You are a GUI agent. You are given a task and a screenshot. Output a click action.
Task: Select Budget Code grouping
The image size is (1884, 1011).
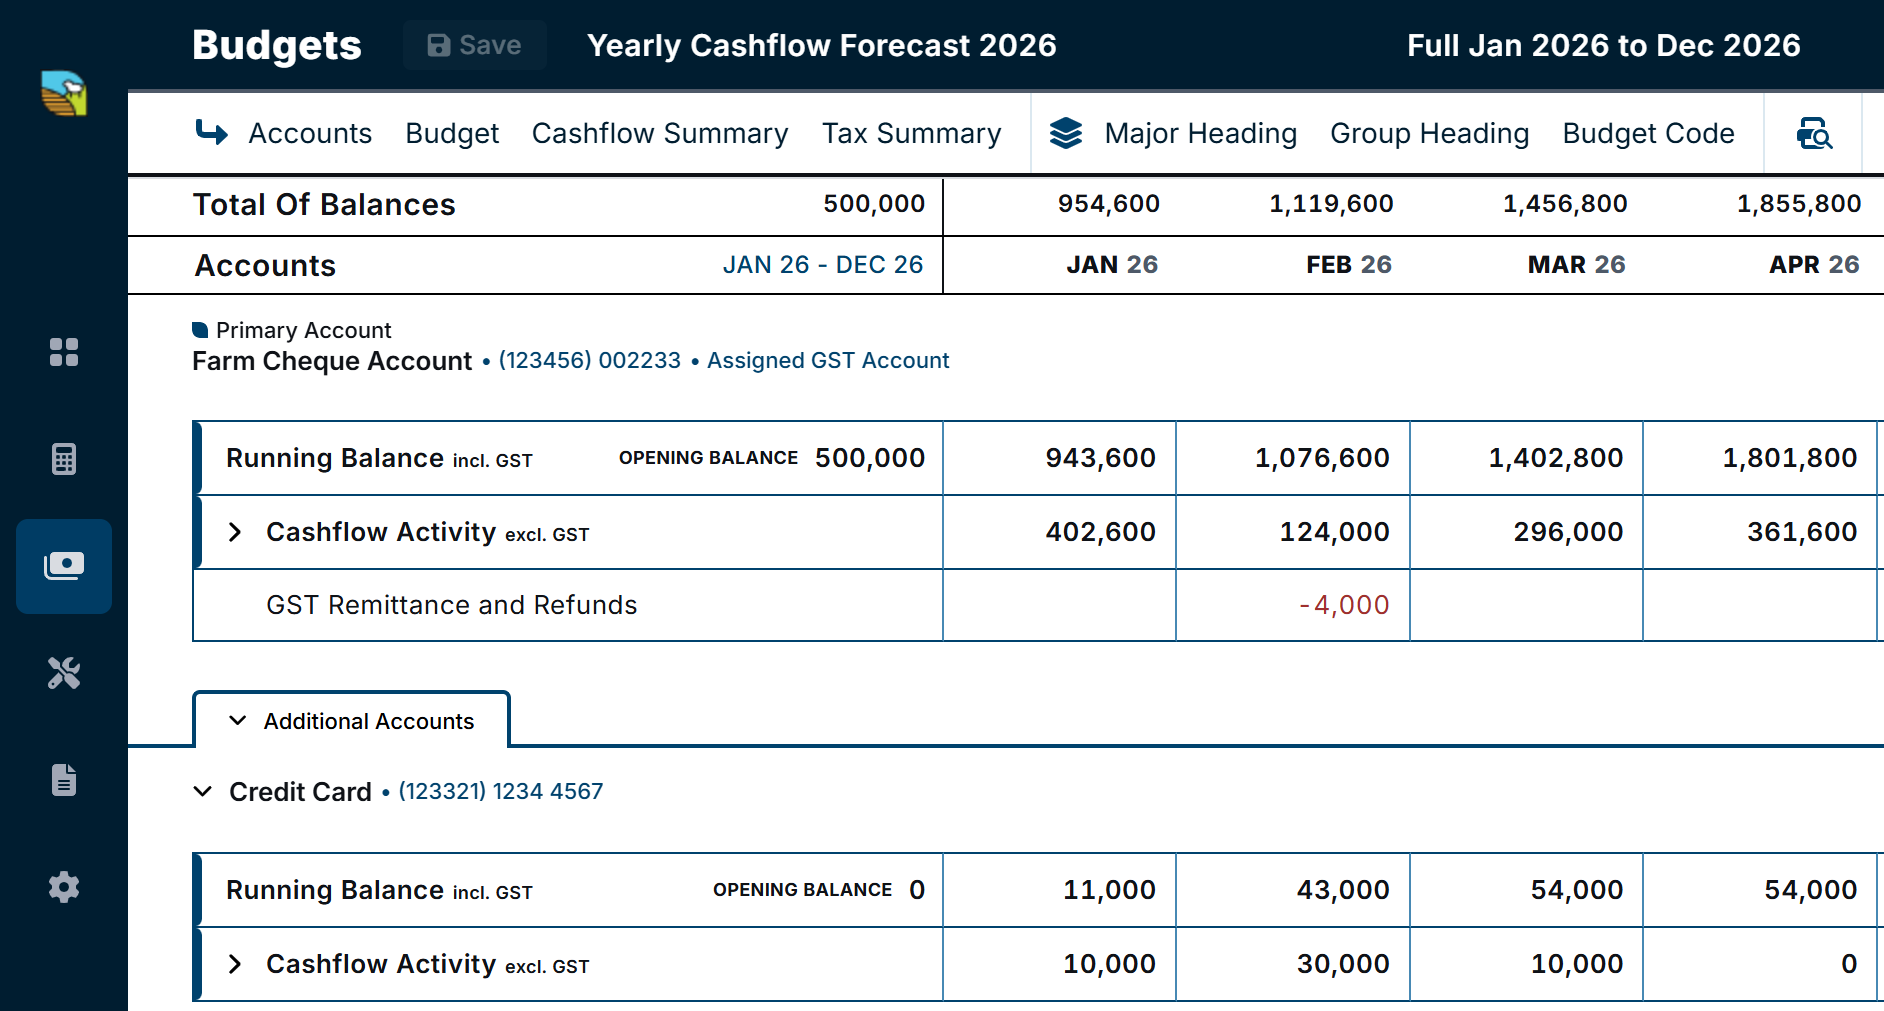(1648, 133)
